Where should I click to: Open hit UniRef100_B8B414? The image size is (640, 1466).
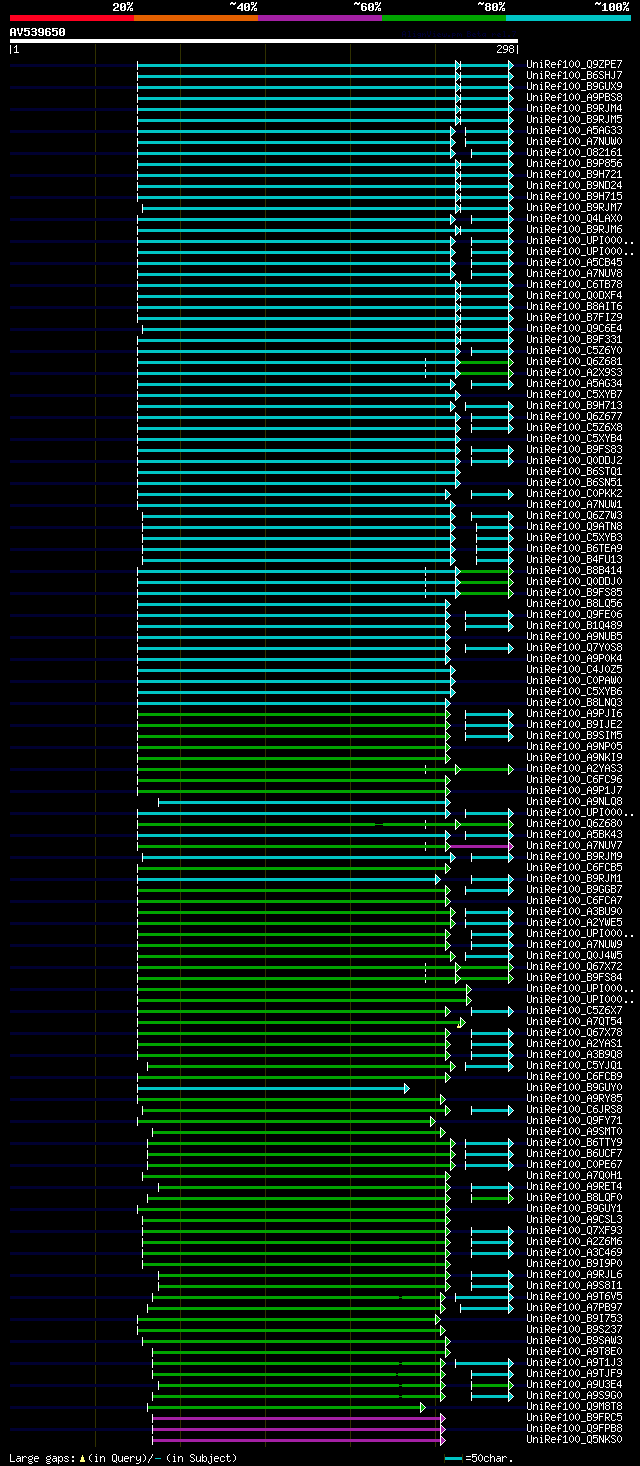point(574,570)
